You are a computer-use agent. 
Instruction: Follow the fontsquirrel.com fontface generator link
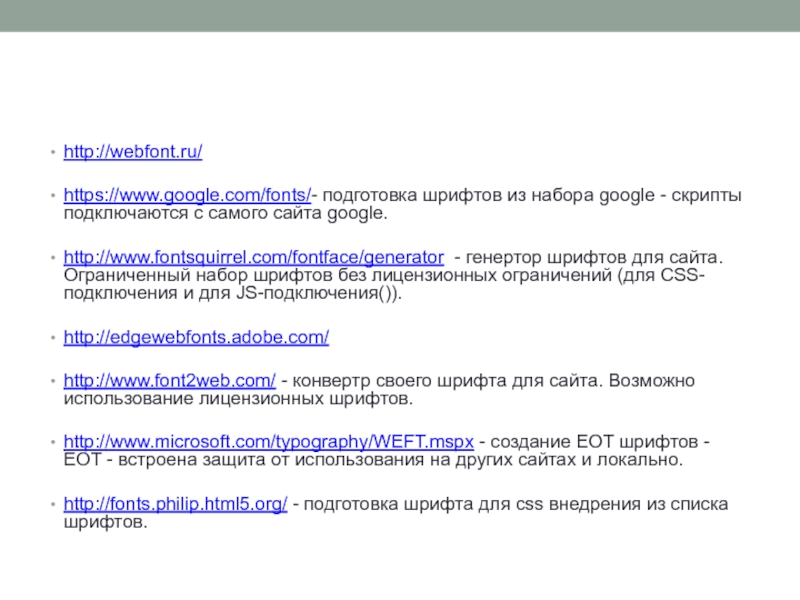pos(253,255)
